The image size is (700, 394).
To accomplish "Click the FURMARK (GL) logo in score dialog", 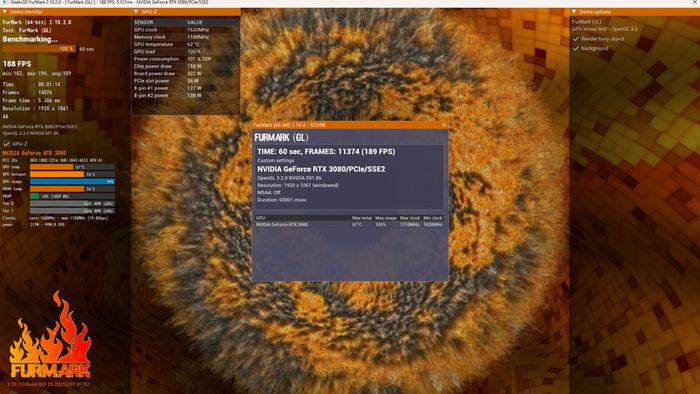I will 281,137.
